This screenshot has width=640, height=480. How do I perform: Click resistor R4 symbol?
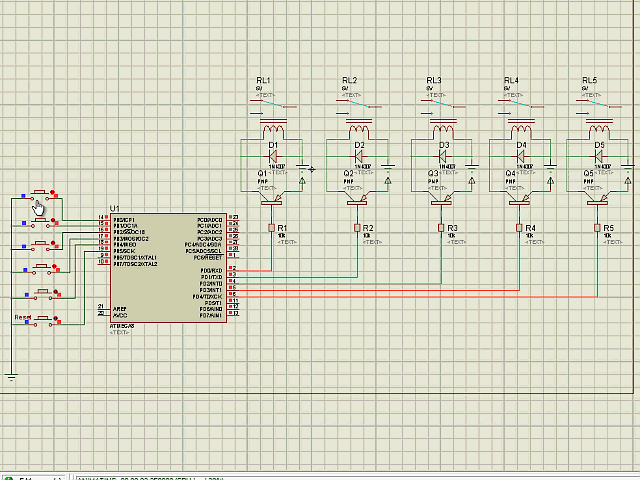point(519,228)
